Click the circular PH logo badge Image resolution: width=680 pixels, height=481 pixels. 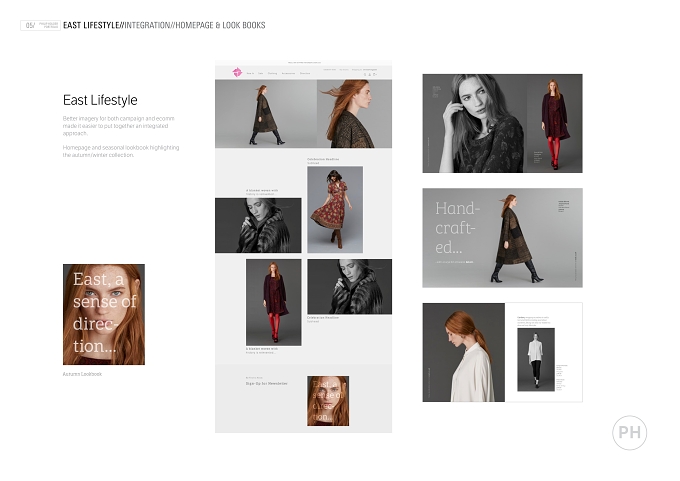click(629, 432)
